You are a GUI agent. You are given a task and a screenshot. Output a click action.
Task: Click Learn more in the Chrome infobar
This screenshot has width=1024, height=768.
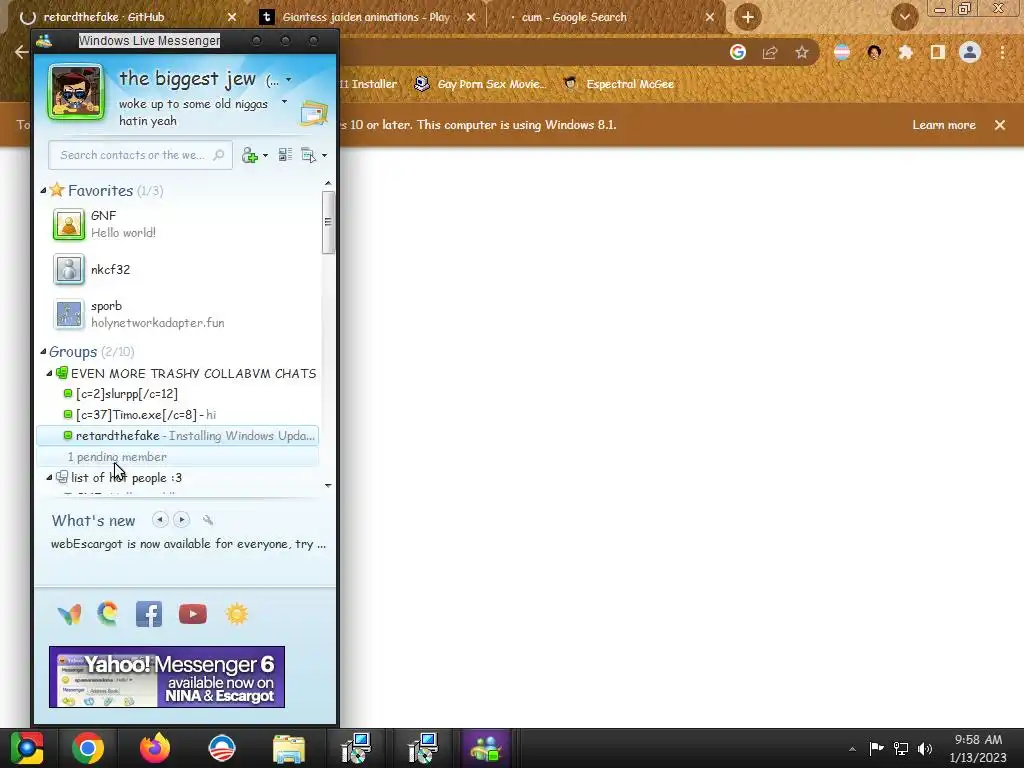944,125
